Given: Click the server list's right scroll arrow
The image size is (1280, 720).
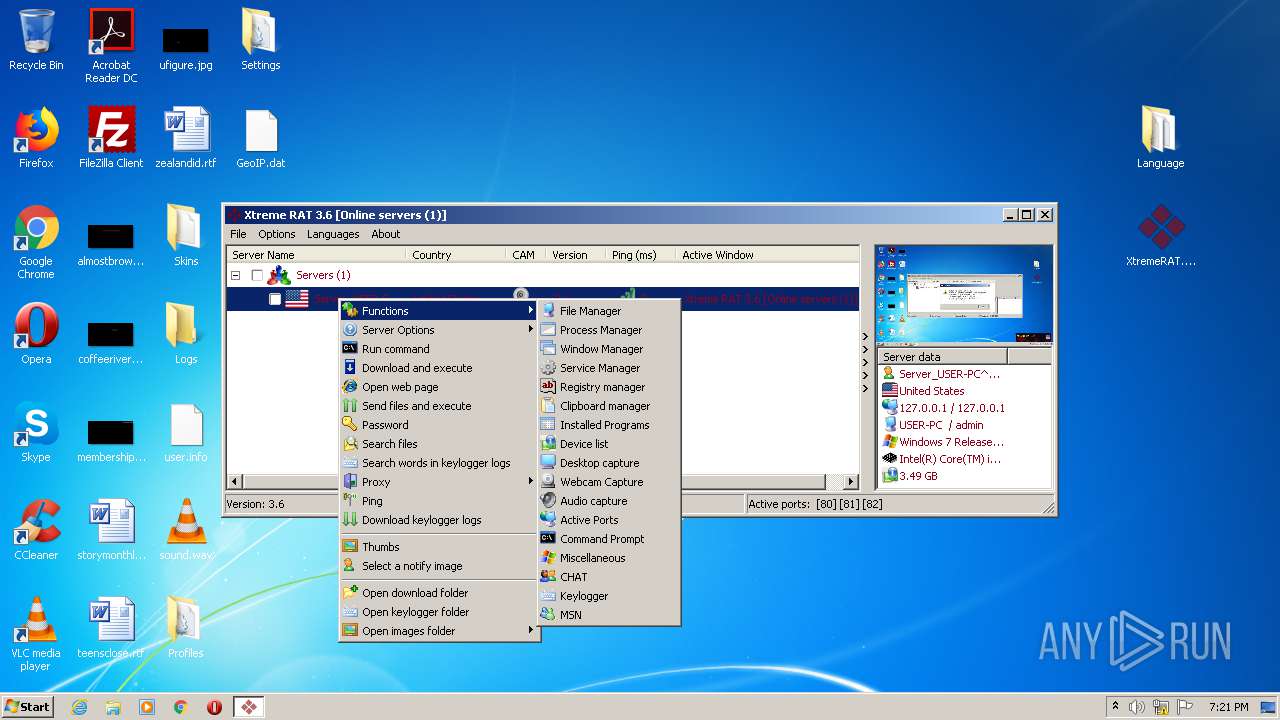Looking at the screenshot, I should click(x=851, y=482).
